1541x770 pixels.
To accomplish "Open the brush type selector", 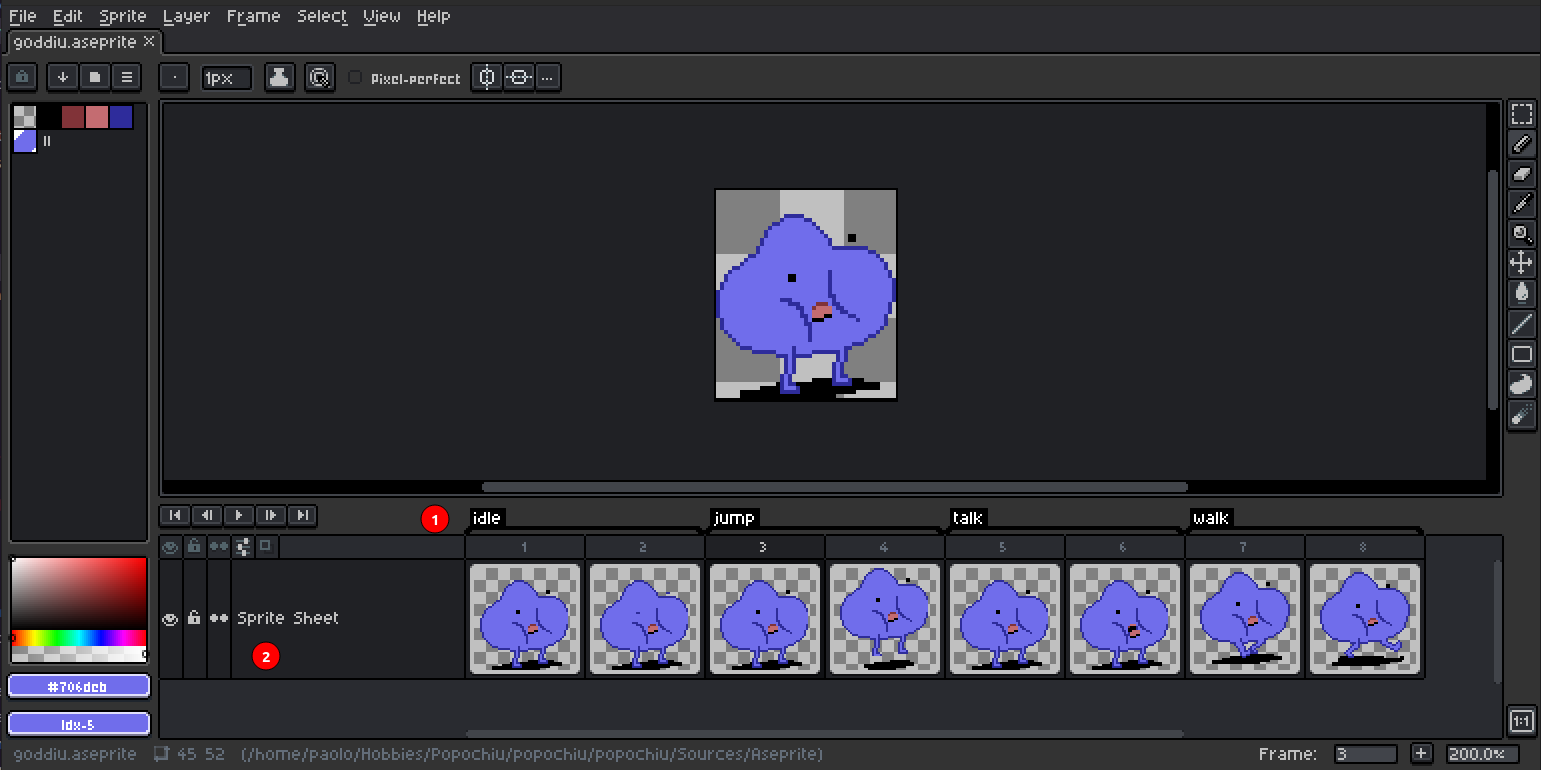I will tap(174, 77).
